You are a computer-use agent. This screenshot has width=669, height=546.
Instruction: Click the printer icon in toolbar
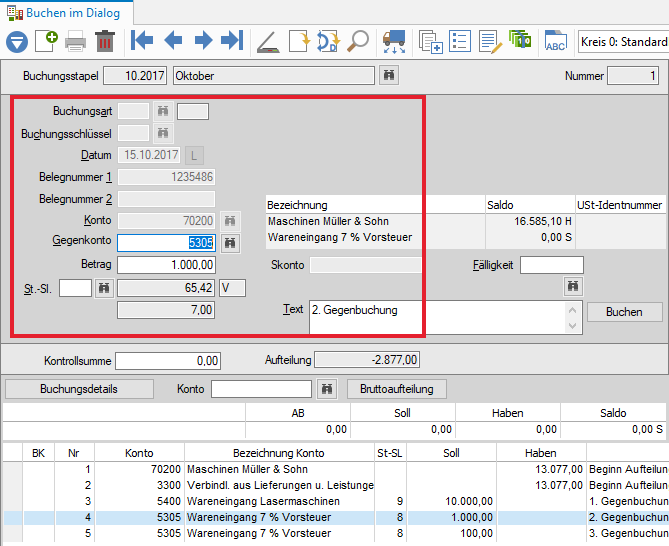(76, 42)
